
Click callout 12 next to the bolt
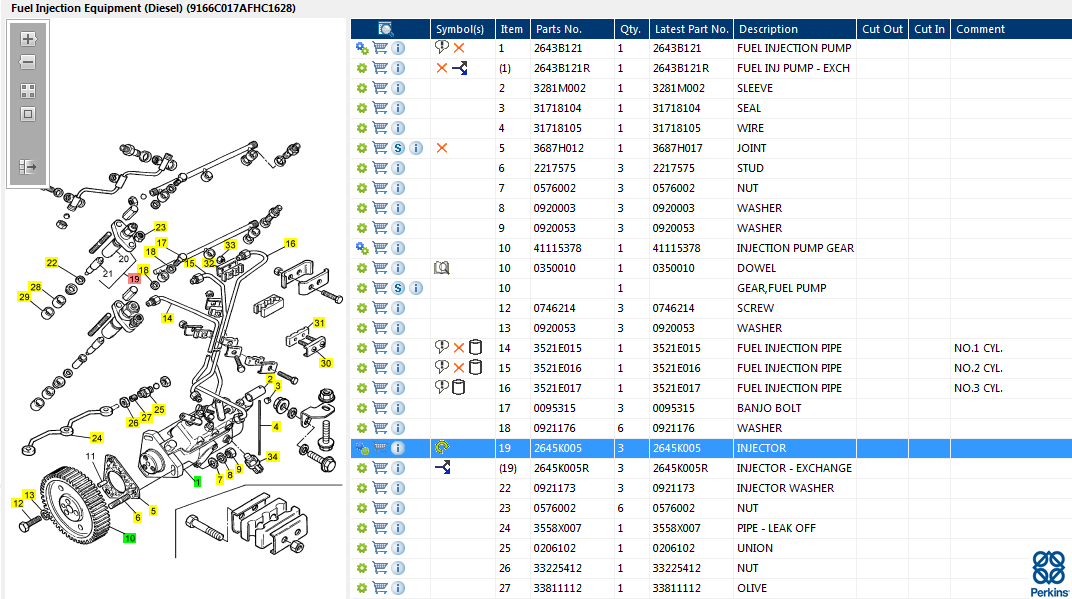click(x=18, y=503)
